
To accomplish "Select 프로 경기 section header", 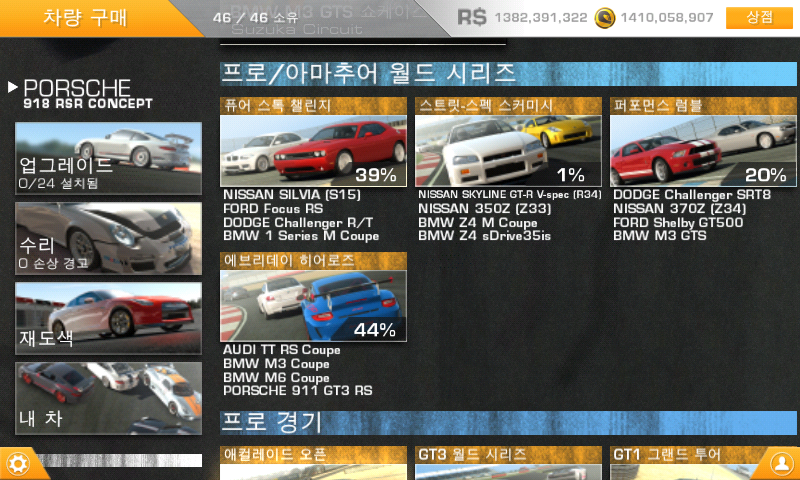I will [508, 423].
